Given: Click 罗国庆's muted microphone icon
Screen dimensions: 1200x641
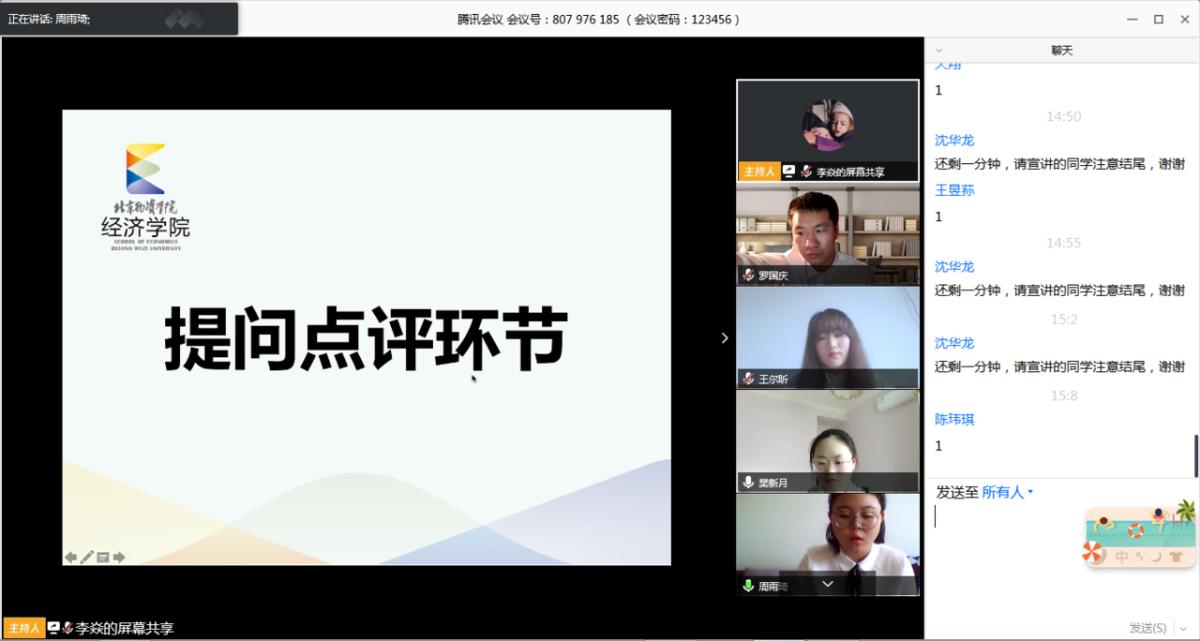Looking at the screenshot, I should [x=748, y=275].
